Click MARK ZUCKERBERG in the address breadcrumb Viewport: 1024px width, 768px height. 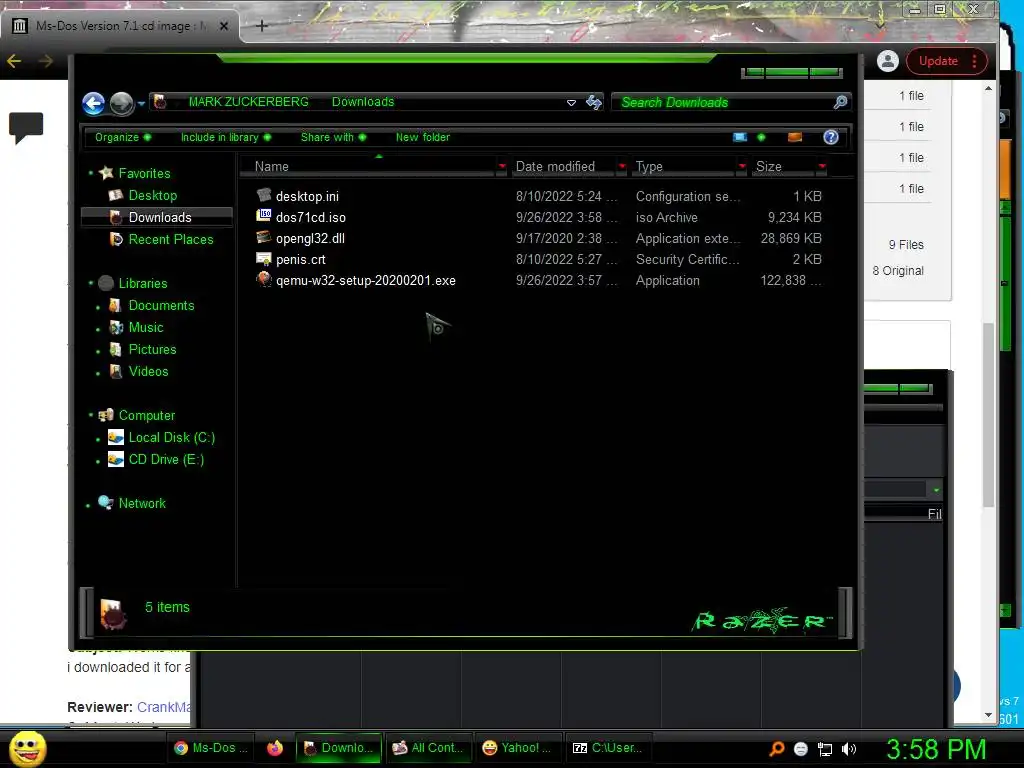pyautogui.click(x=249, y=102)
